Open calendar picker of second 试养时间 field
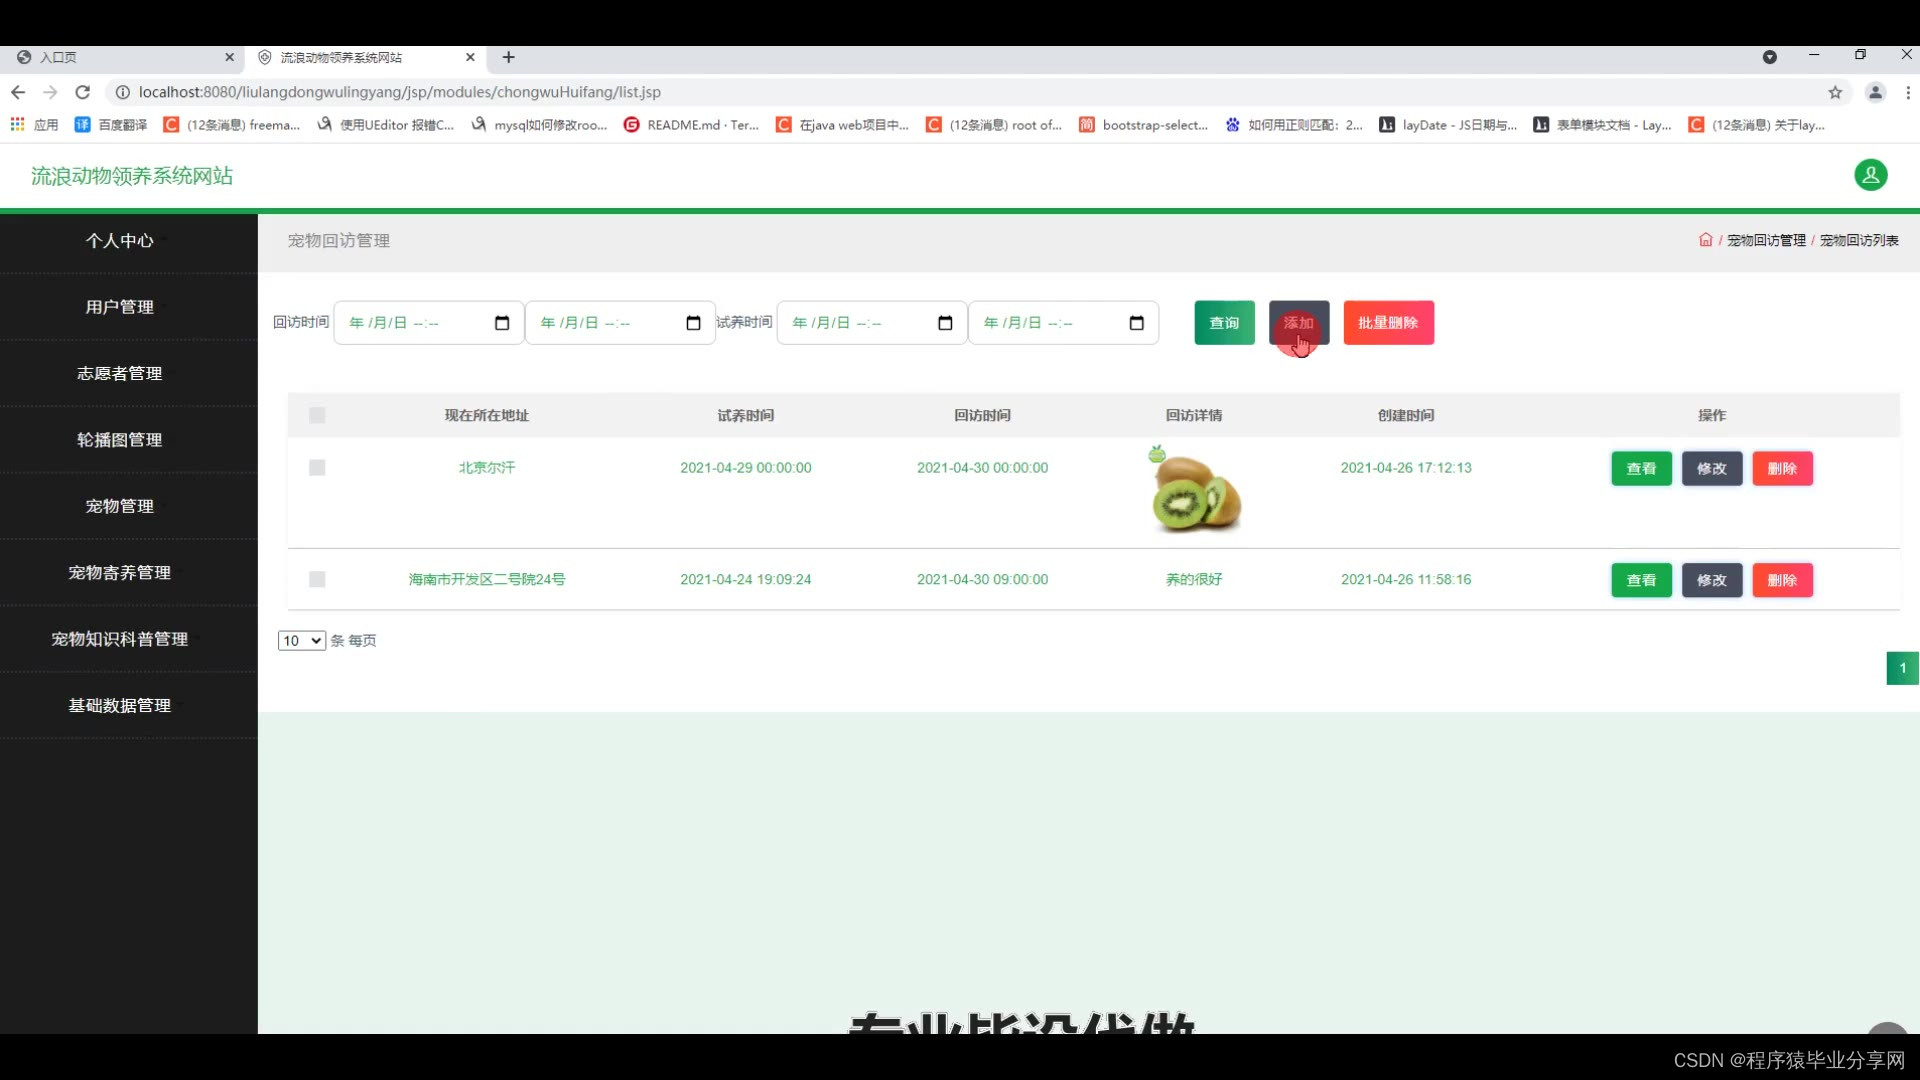 [1136, 323]
